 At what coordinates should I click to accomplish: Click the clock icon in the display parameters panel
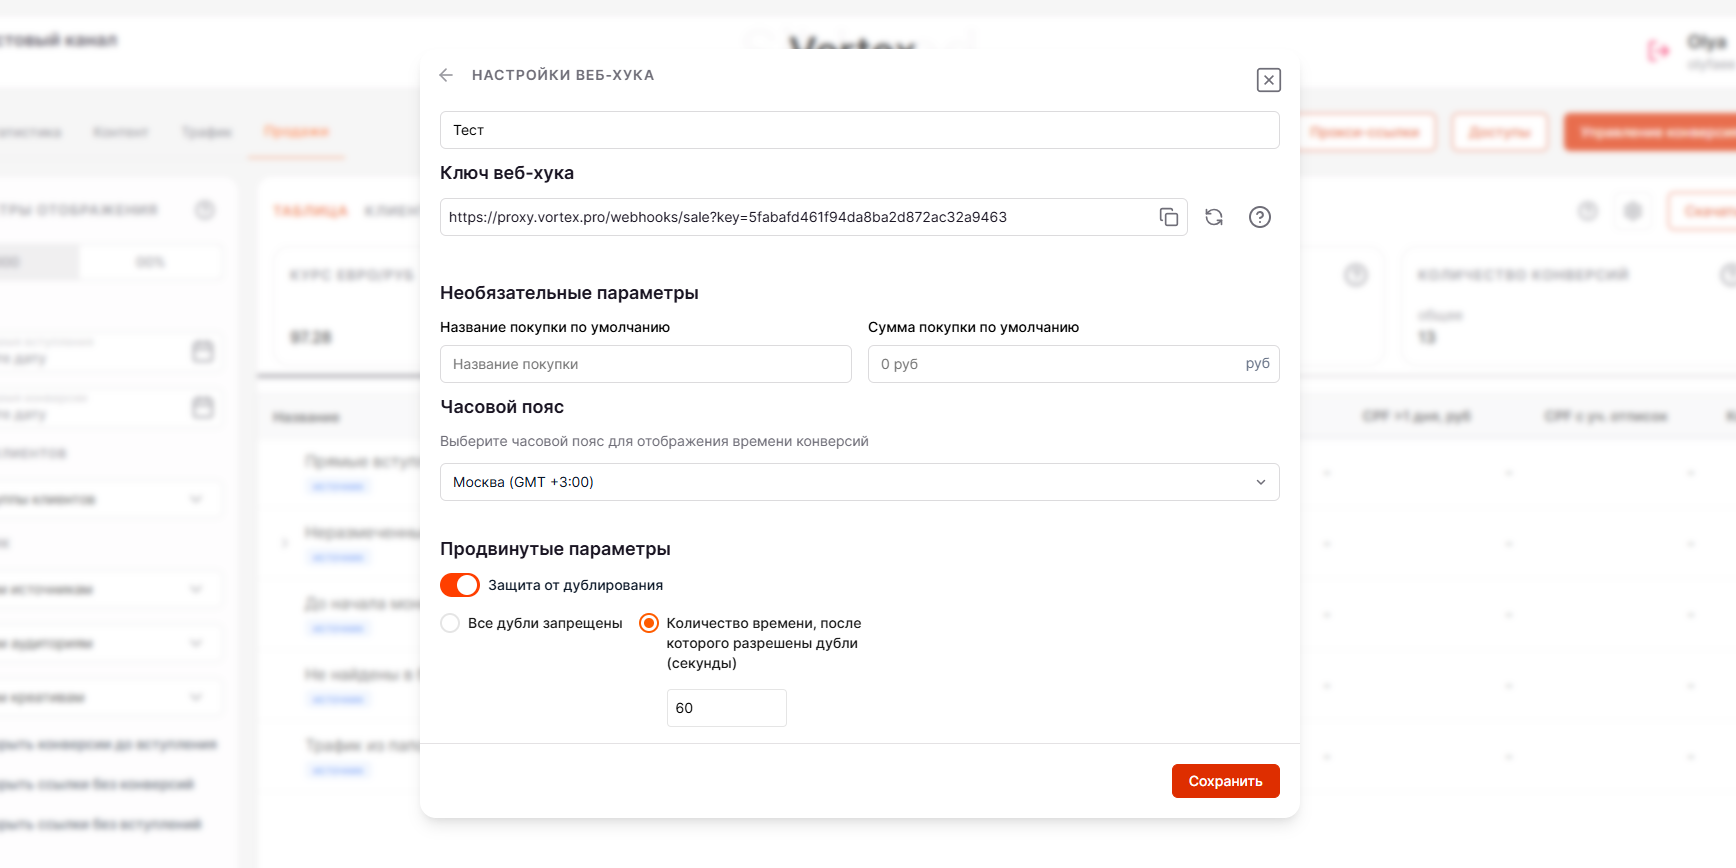[x=204, y=209]
